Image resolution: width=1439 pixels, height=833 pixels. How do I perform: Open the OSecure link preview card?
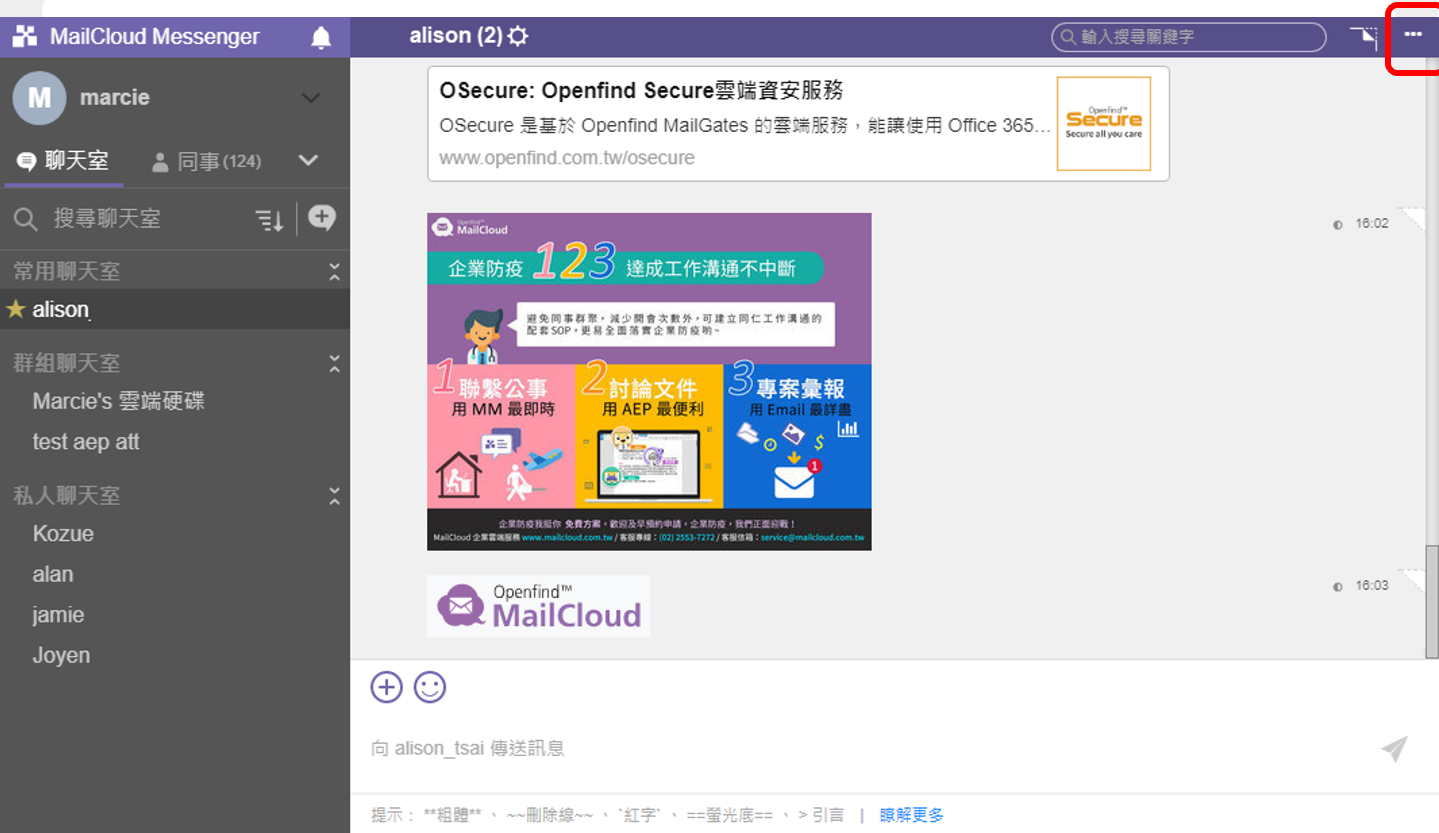(798, 124)
